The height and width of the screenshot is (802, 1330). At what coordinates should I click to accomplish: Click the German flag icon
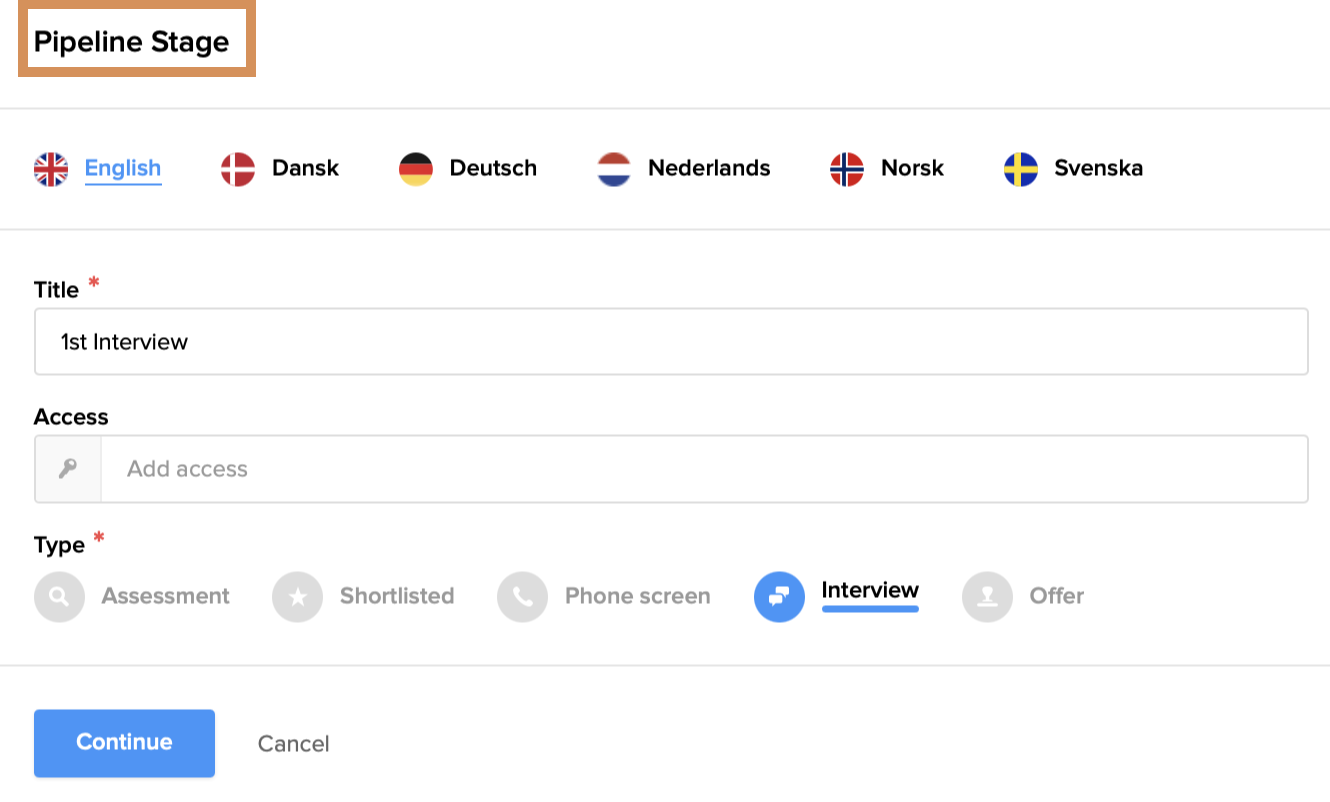(416, 169)
